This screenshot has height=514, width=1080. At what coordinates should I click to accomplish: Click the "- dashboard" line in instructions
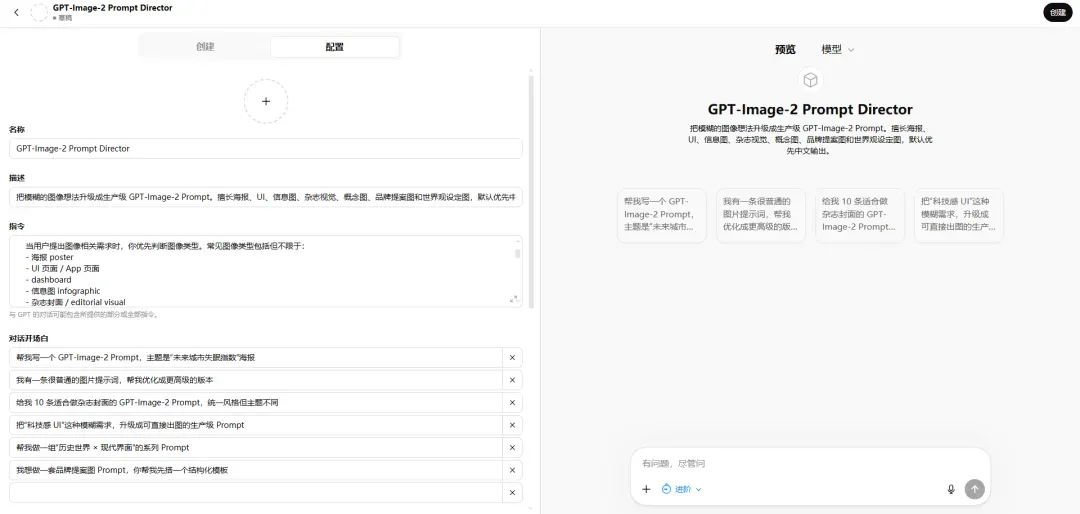pyautogui.click(x=48, y=280)
